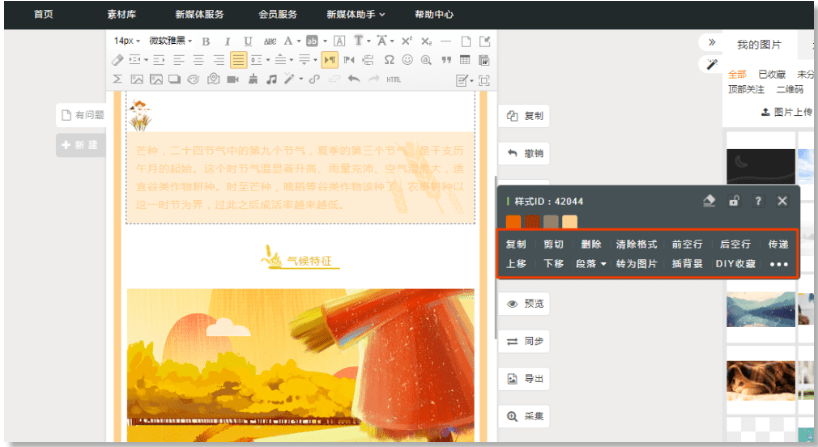This screenshot has width=818, height=447.
Task: Open the more options ellipsis in popup
Action: coord(778,264)
